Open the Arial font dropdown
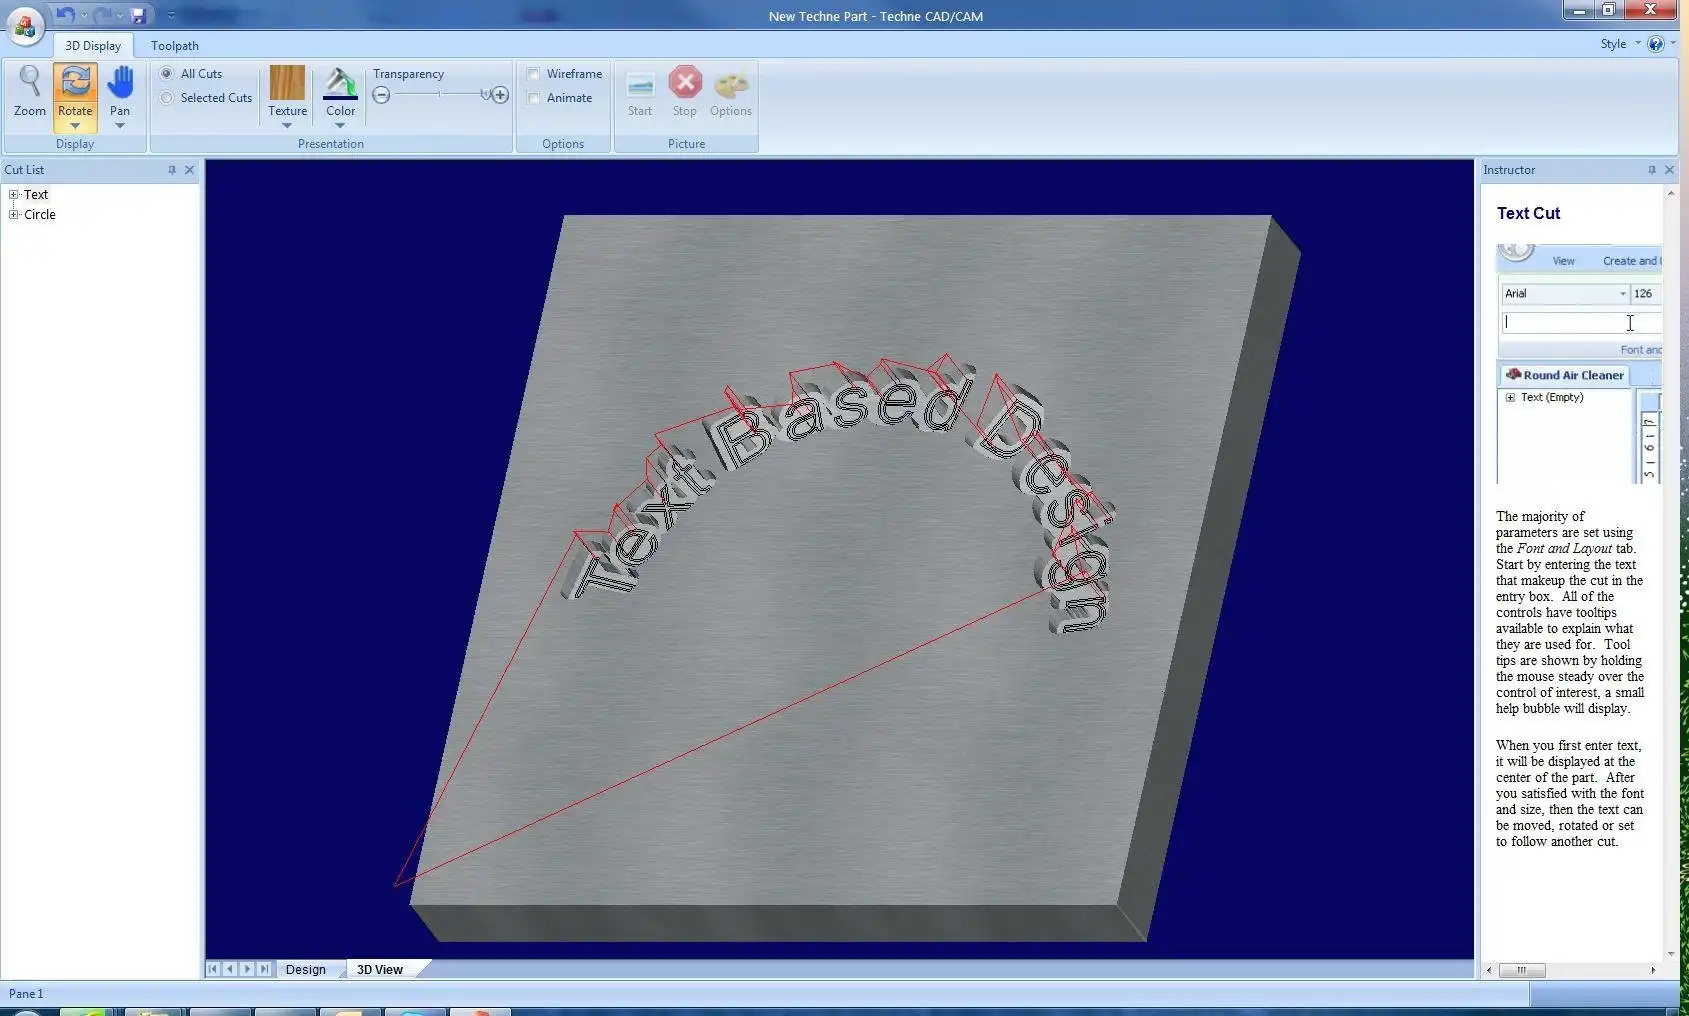The height and width of the screenshot is (1016, 1689). pyautogui.click(x=1621, y=293)
